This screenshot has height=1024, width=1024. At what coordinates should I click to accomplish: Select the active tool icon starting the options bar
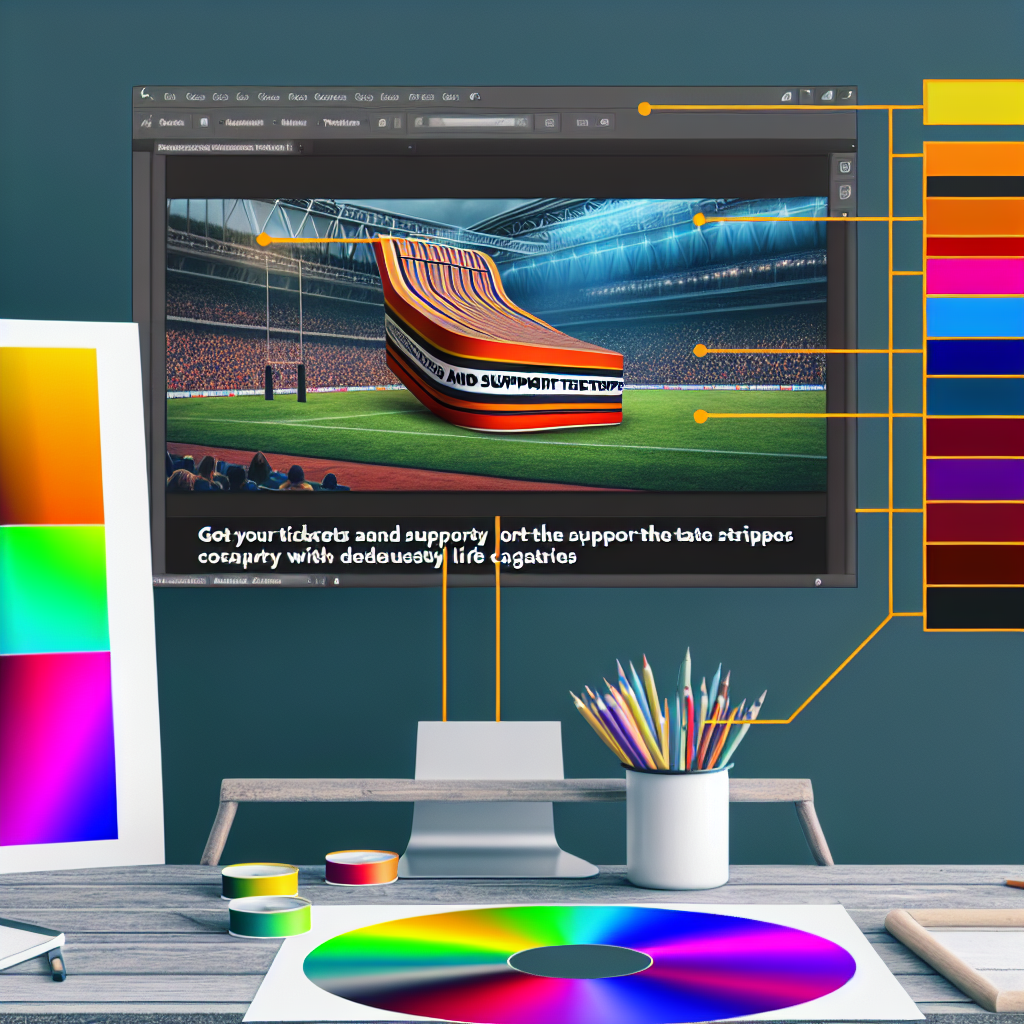[147, 123]
